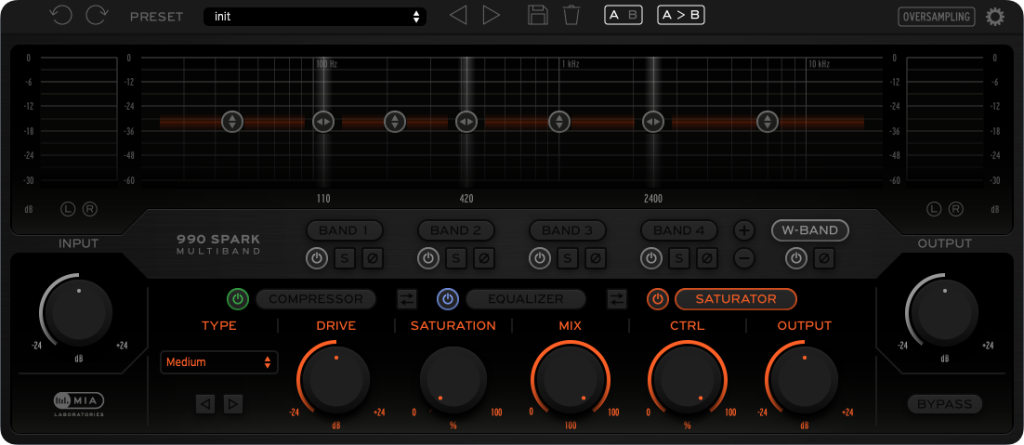Select the BAND 4 tab

point(679,230)
